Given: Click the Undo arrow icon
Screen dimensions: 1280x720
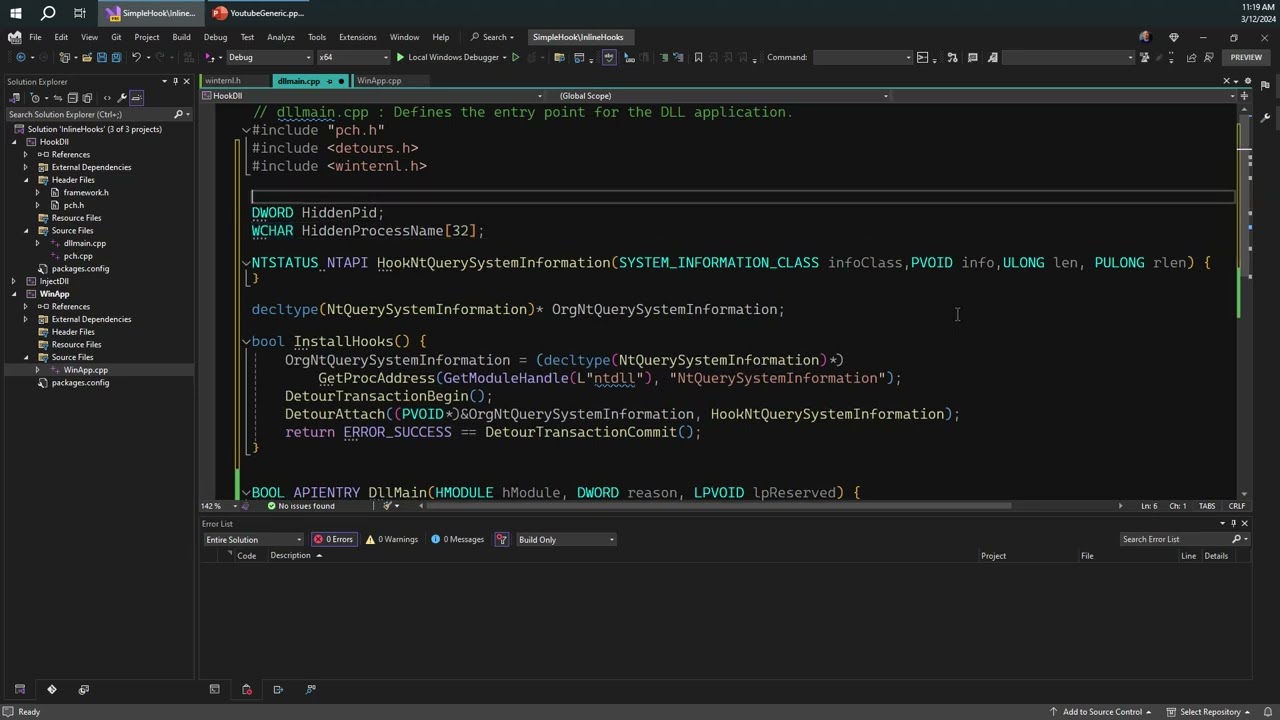Looking at the screenshot, I should pos(136,57).
